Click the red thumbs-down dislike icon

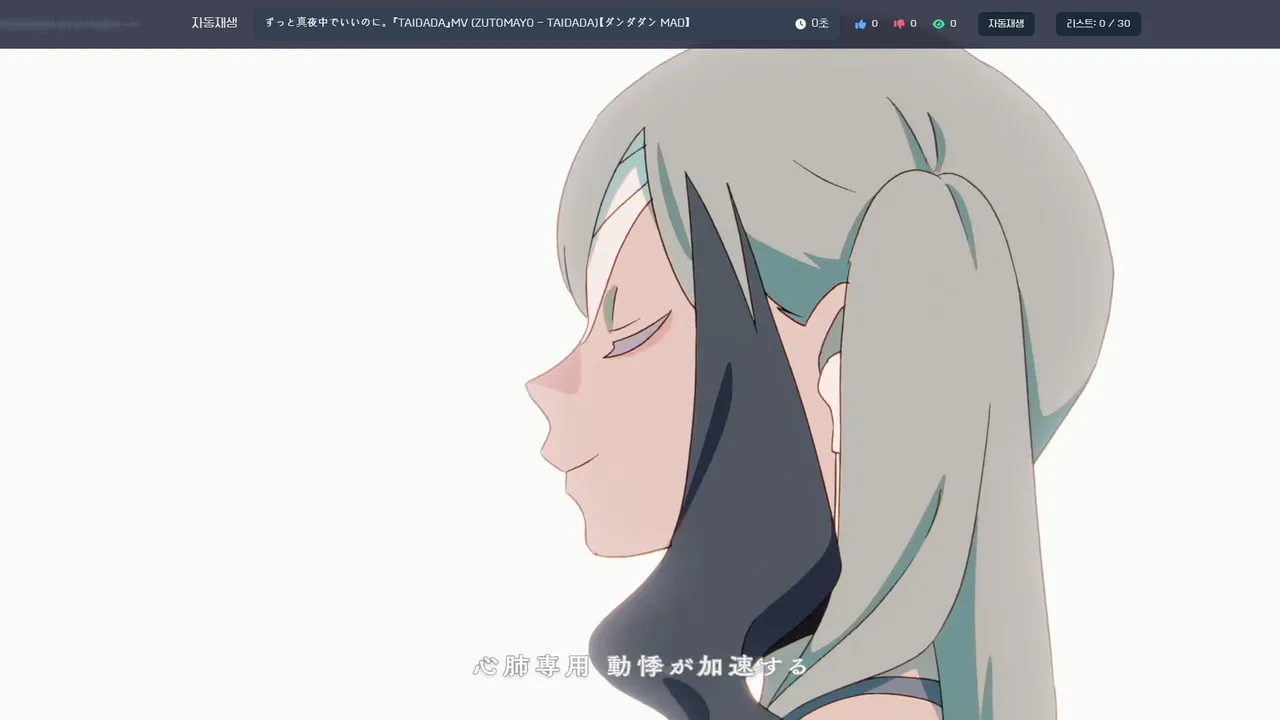[x=899, y=24]
